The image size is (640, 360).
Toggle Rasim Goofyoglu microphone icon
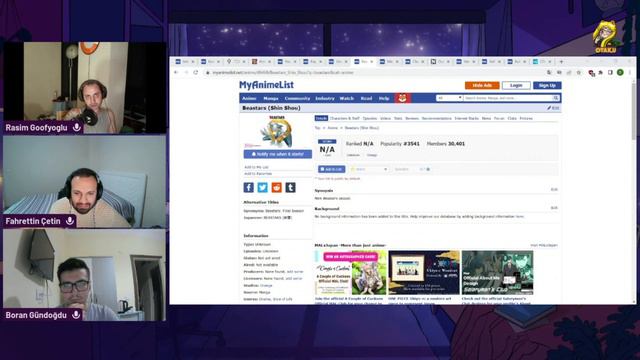pyautogui.click(x=77, y=127)
